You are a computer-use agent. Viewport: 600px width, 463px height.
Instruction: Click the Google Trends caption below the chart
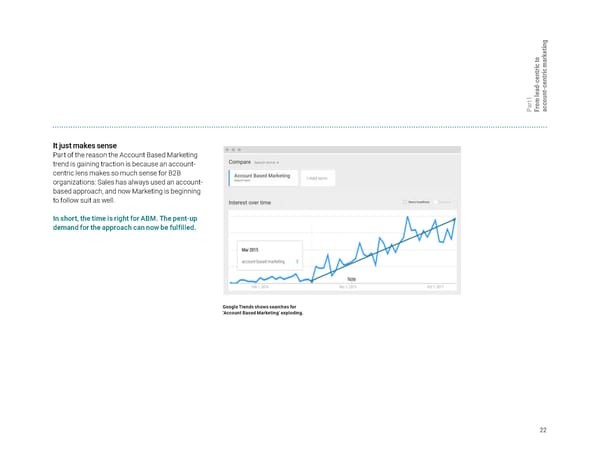click(260, 308)
